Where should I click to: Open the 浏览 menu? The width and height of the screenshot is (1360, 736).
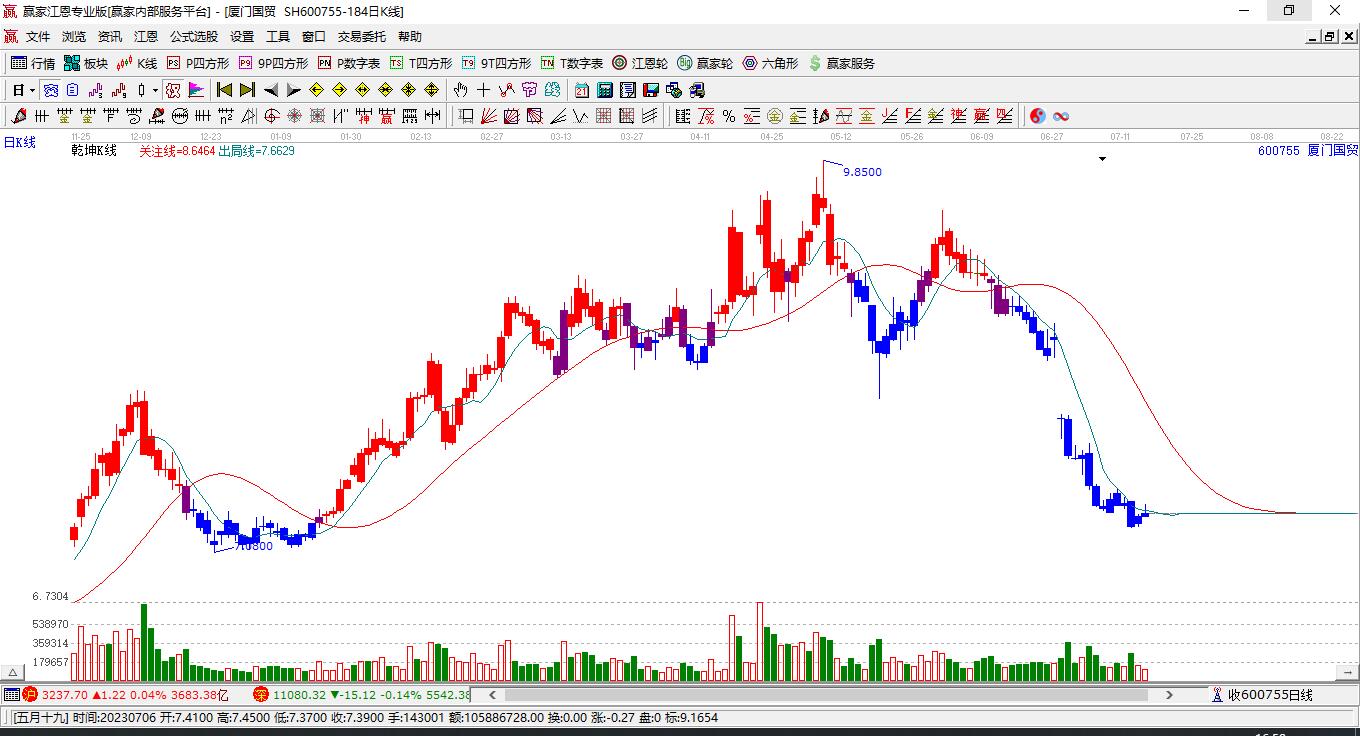pos(74,37)
